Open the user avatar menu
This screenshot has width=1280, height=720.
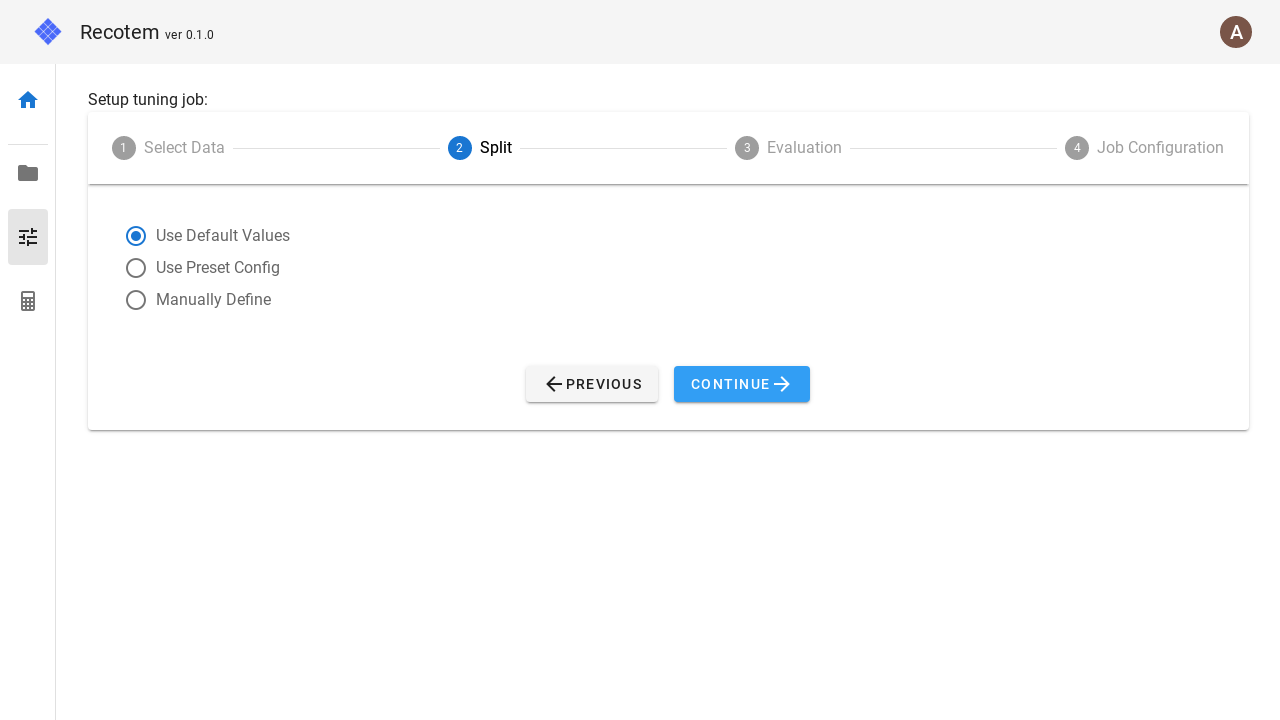point(1236,32)
